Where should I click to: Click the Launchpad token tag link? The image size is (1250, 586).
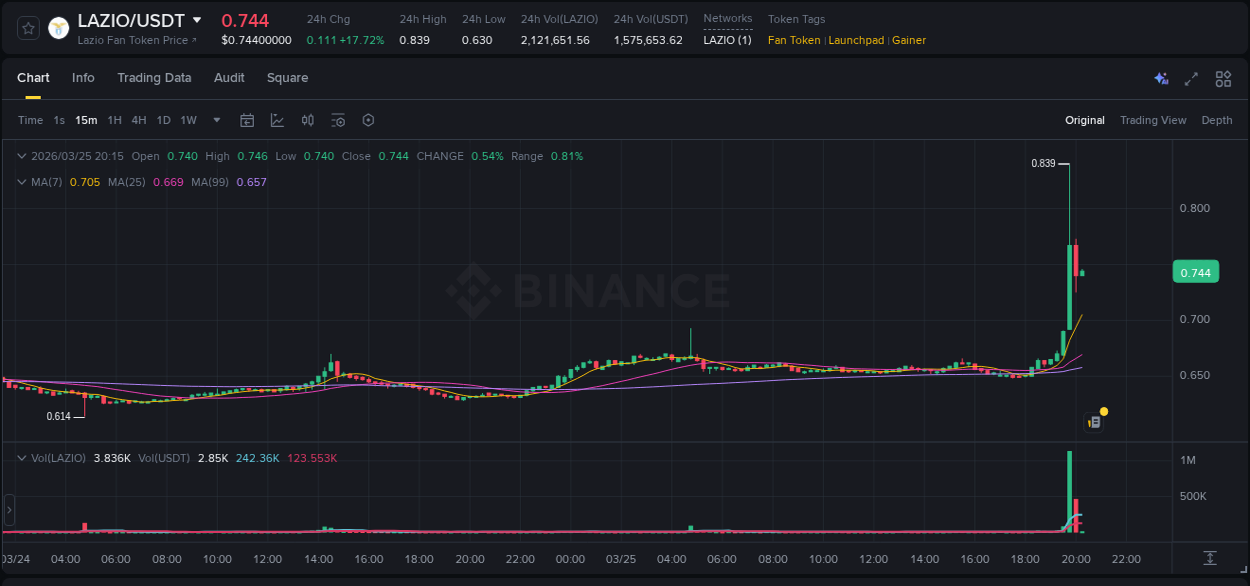click(856, 40)
